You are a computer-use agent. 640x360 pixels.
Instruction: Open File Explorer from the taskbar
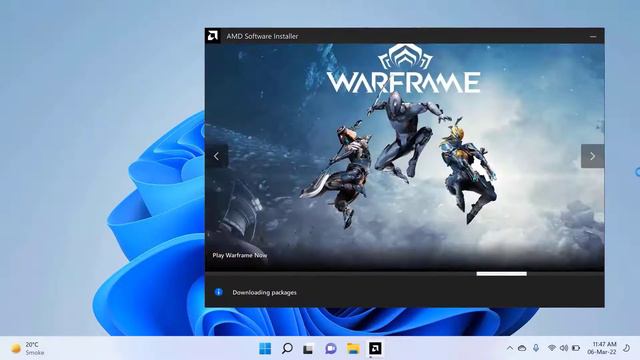[x=353, y=349]
